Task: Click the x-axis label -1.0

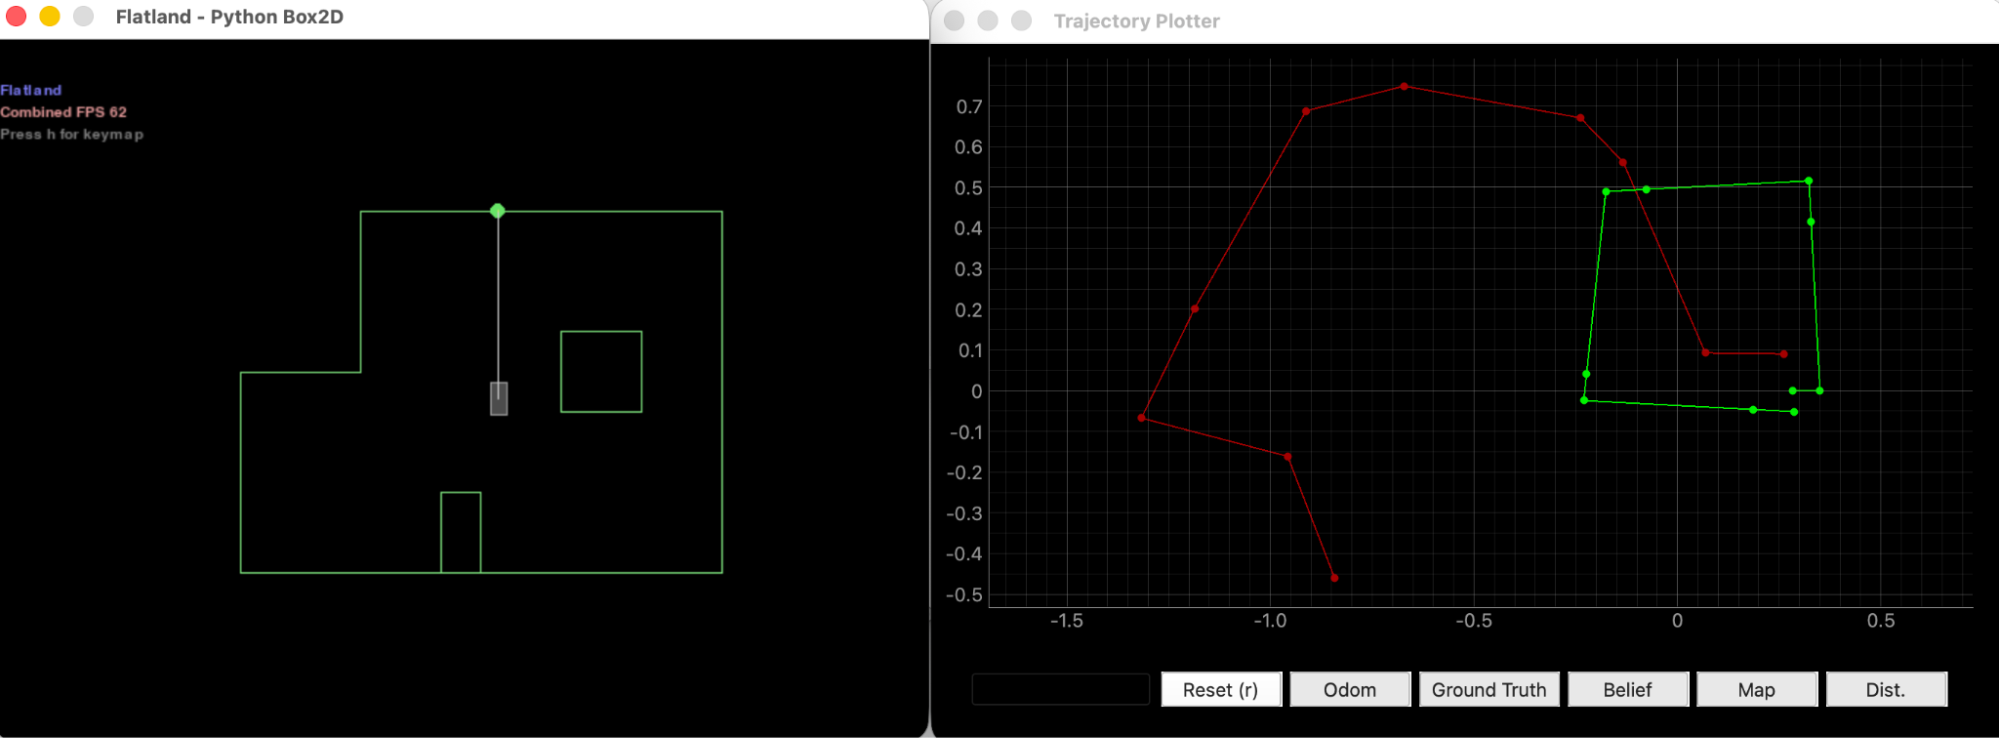Action: click(1270, 621)
